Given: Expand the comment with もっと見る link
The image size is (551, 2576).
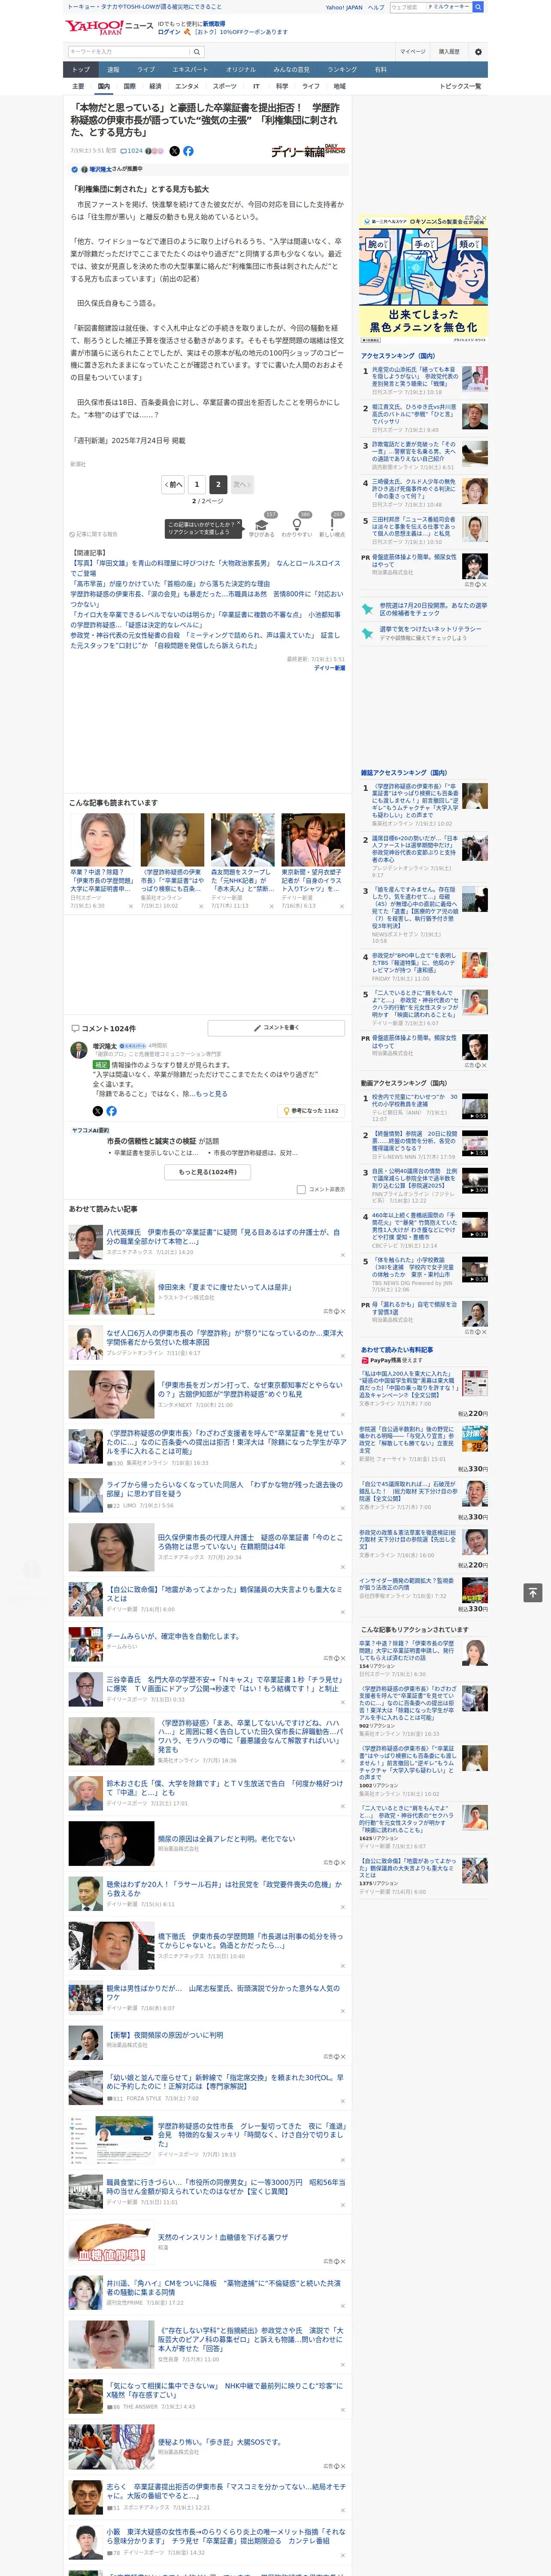Looking at the screenshot, I should [212, 1094].
